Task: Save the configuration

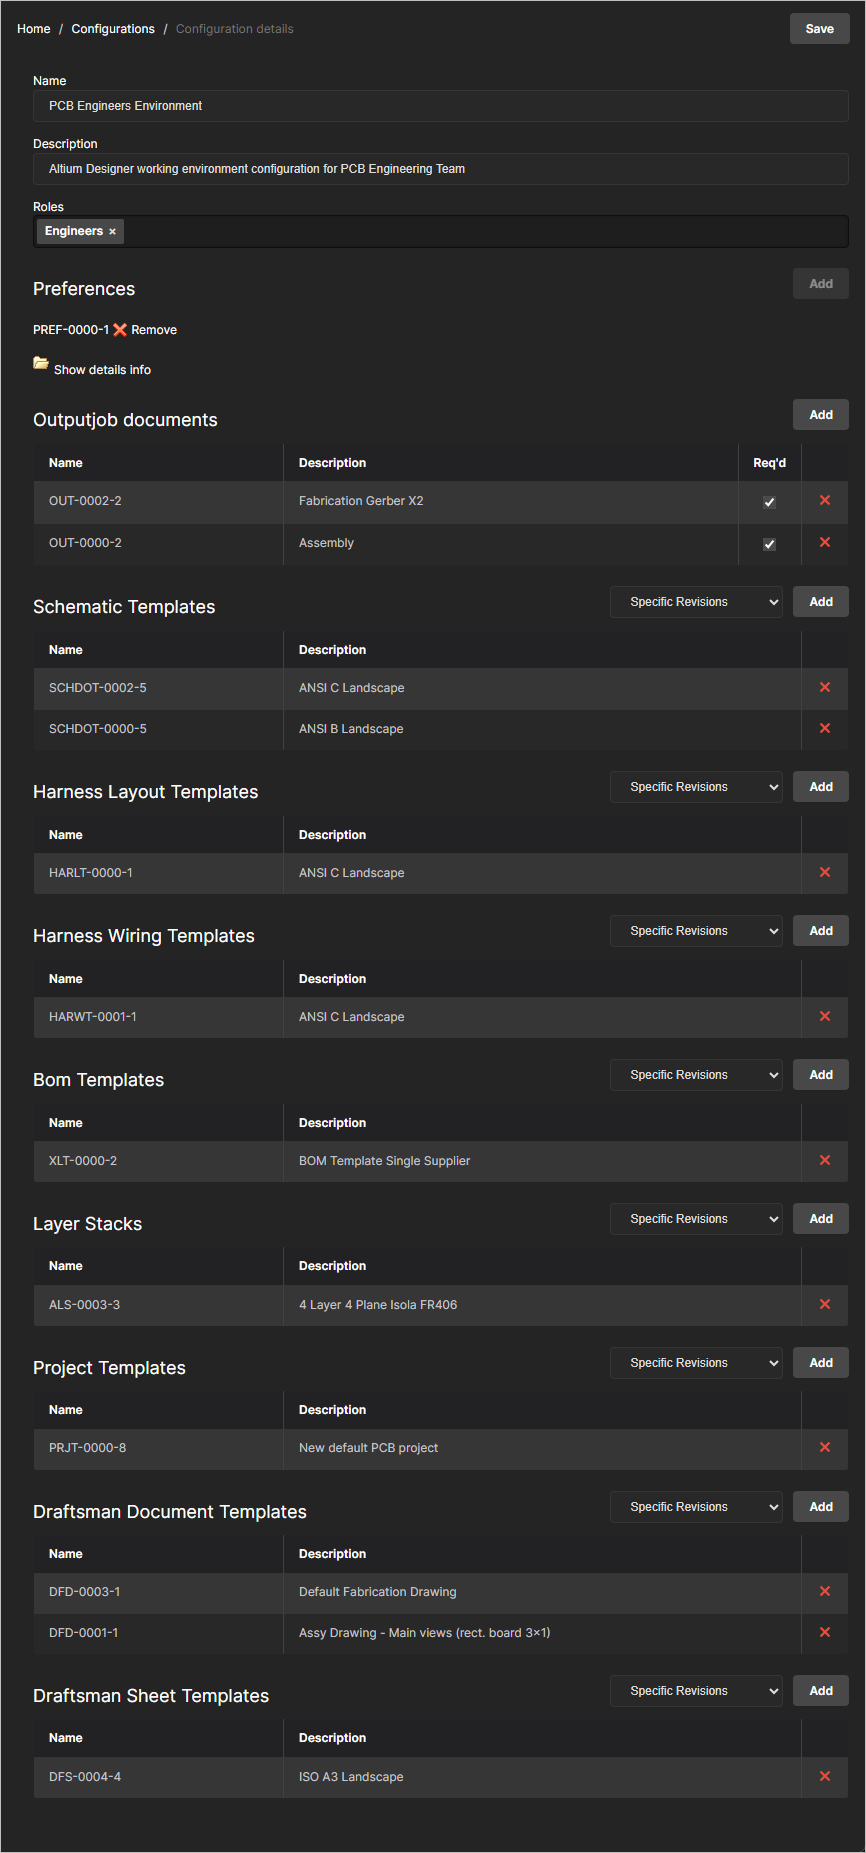Action: coord(819,29)
